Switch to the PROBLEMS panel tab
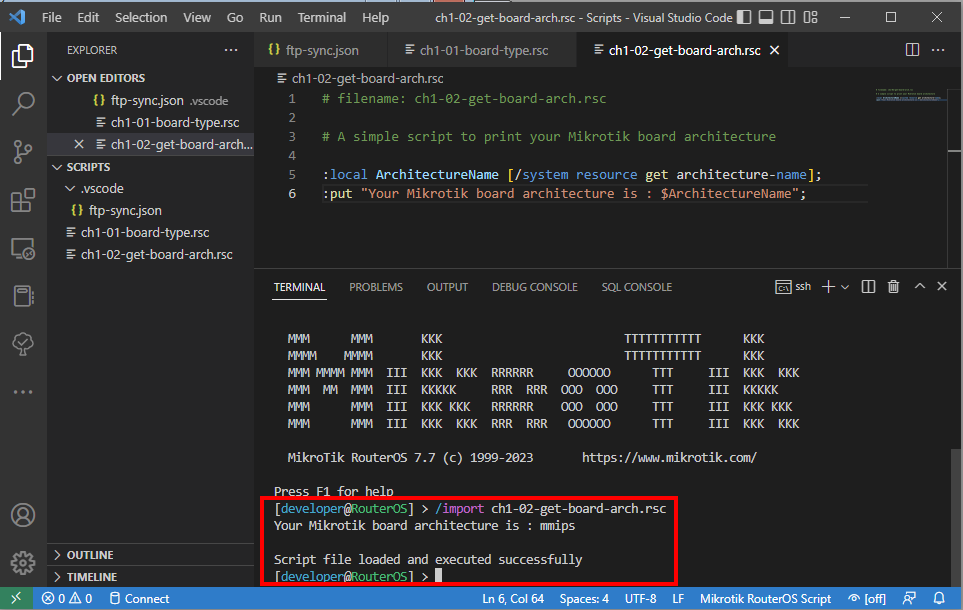Image resolution: width=963 pixels, height=610 pixels. click(x=376, y=287)
